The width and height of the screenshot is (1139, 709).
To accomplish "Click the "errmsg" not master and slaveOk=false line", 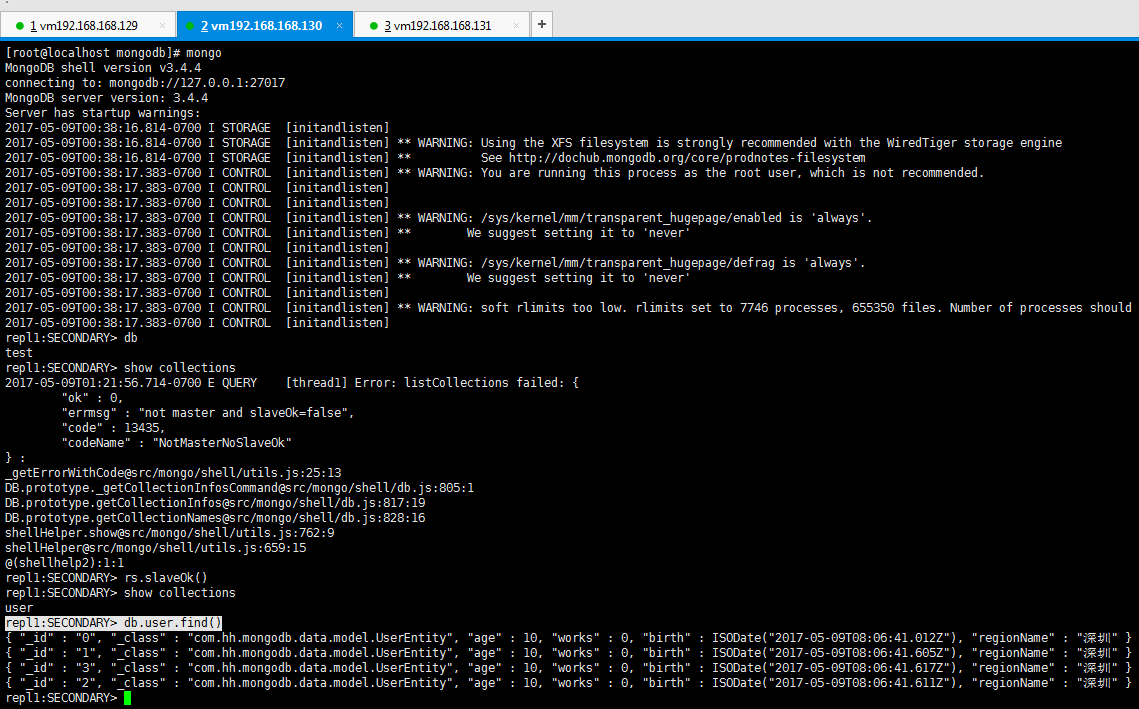I will 208,413.
